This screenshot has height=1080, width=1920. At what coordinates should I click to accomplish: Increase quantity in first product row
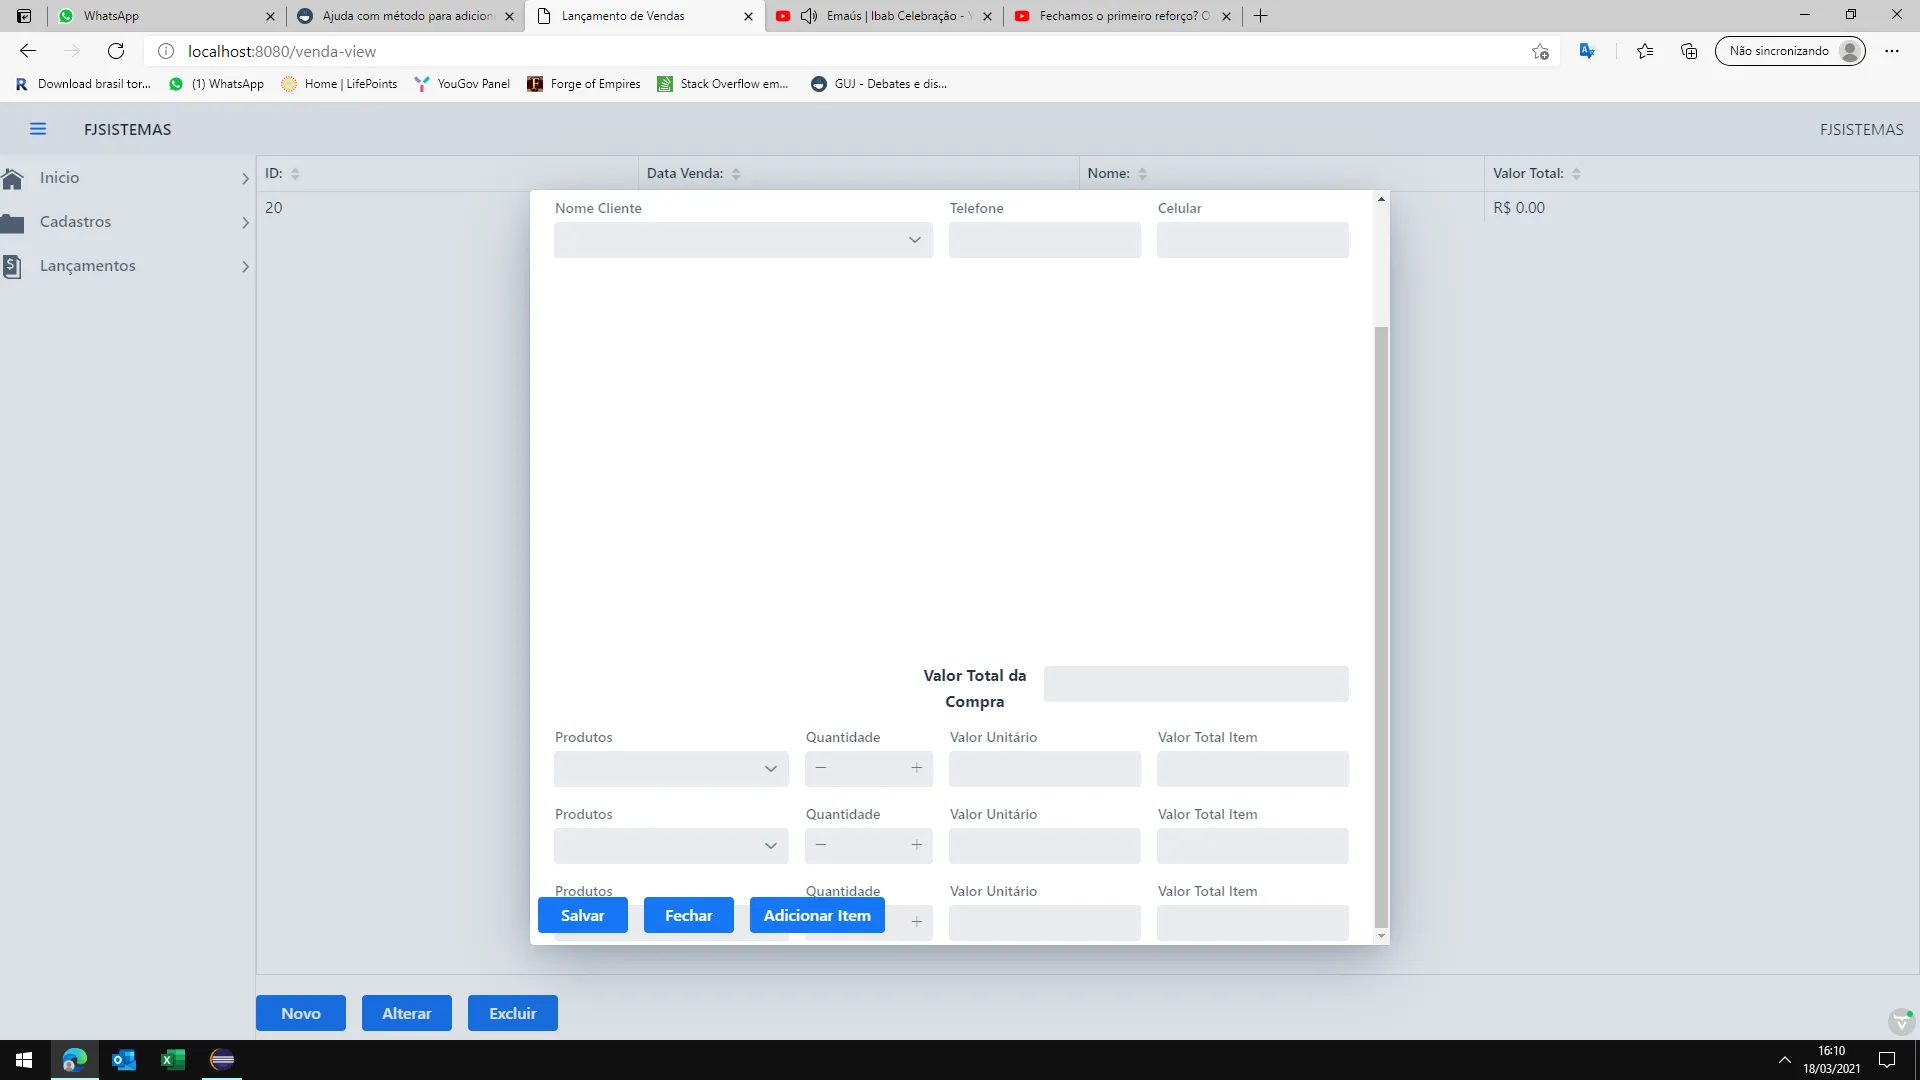pyautogui.click(x=916, y=768)
